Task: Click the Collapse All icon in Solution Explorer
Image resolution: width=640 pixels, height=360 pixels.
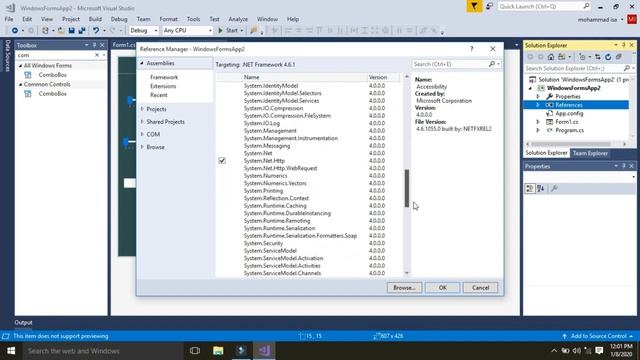Action: point(619,57)
